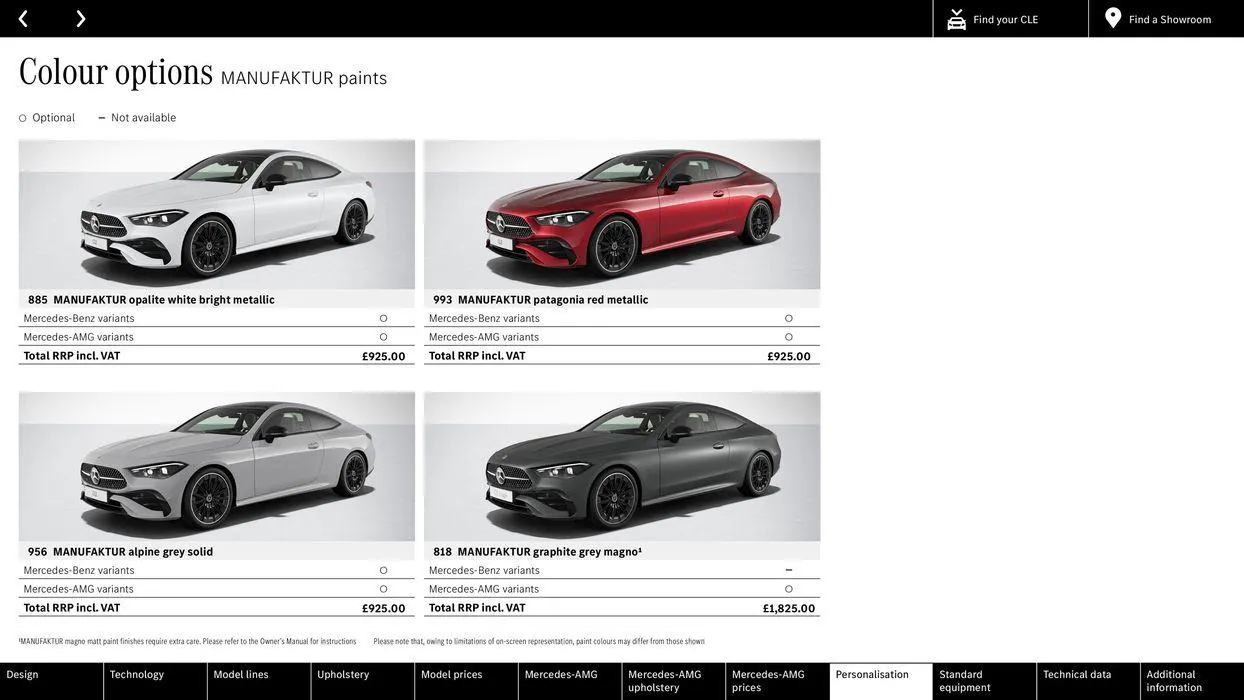Click Optional circle symbol in the legend
This screenshot has height=700, width=1244.
23,118
